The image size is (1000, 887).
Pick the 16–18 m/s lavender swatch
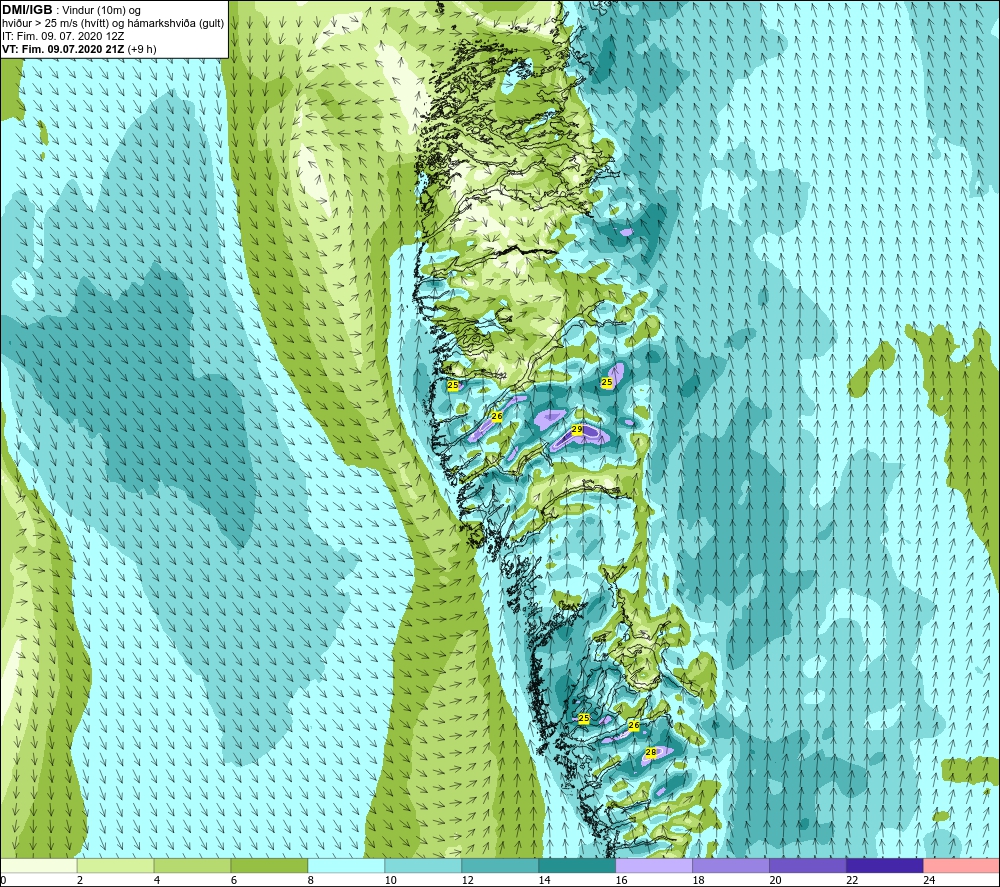[x=654, y=865]
